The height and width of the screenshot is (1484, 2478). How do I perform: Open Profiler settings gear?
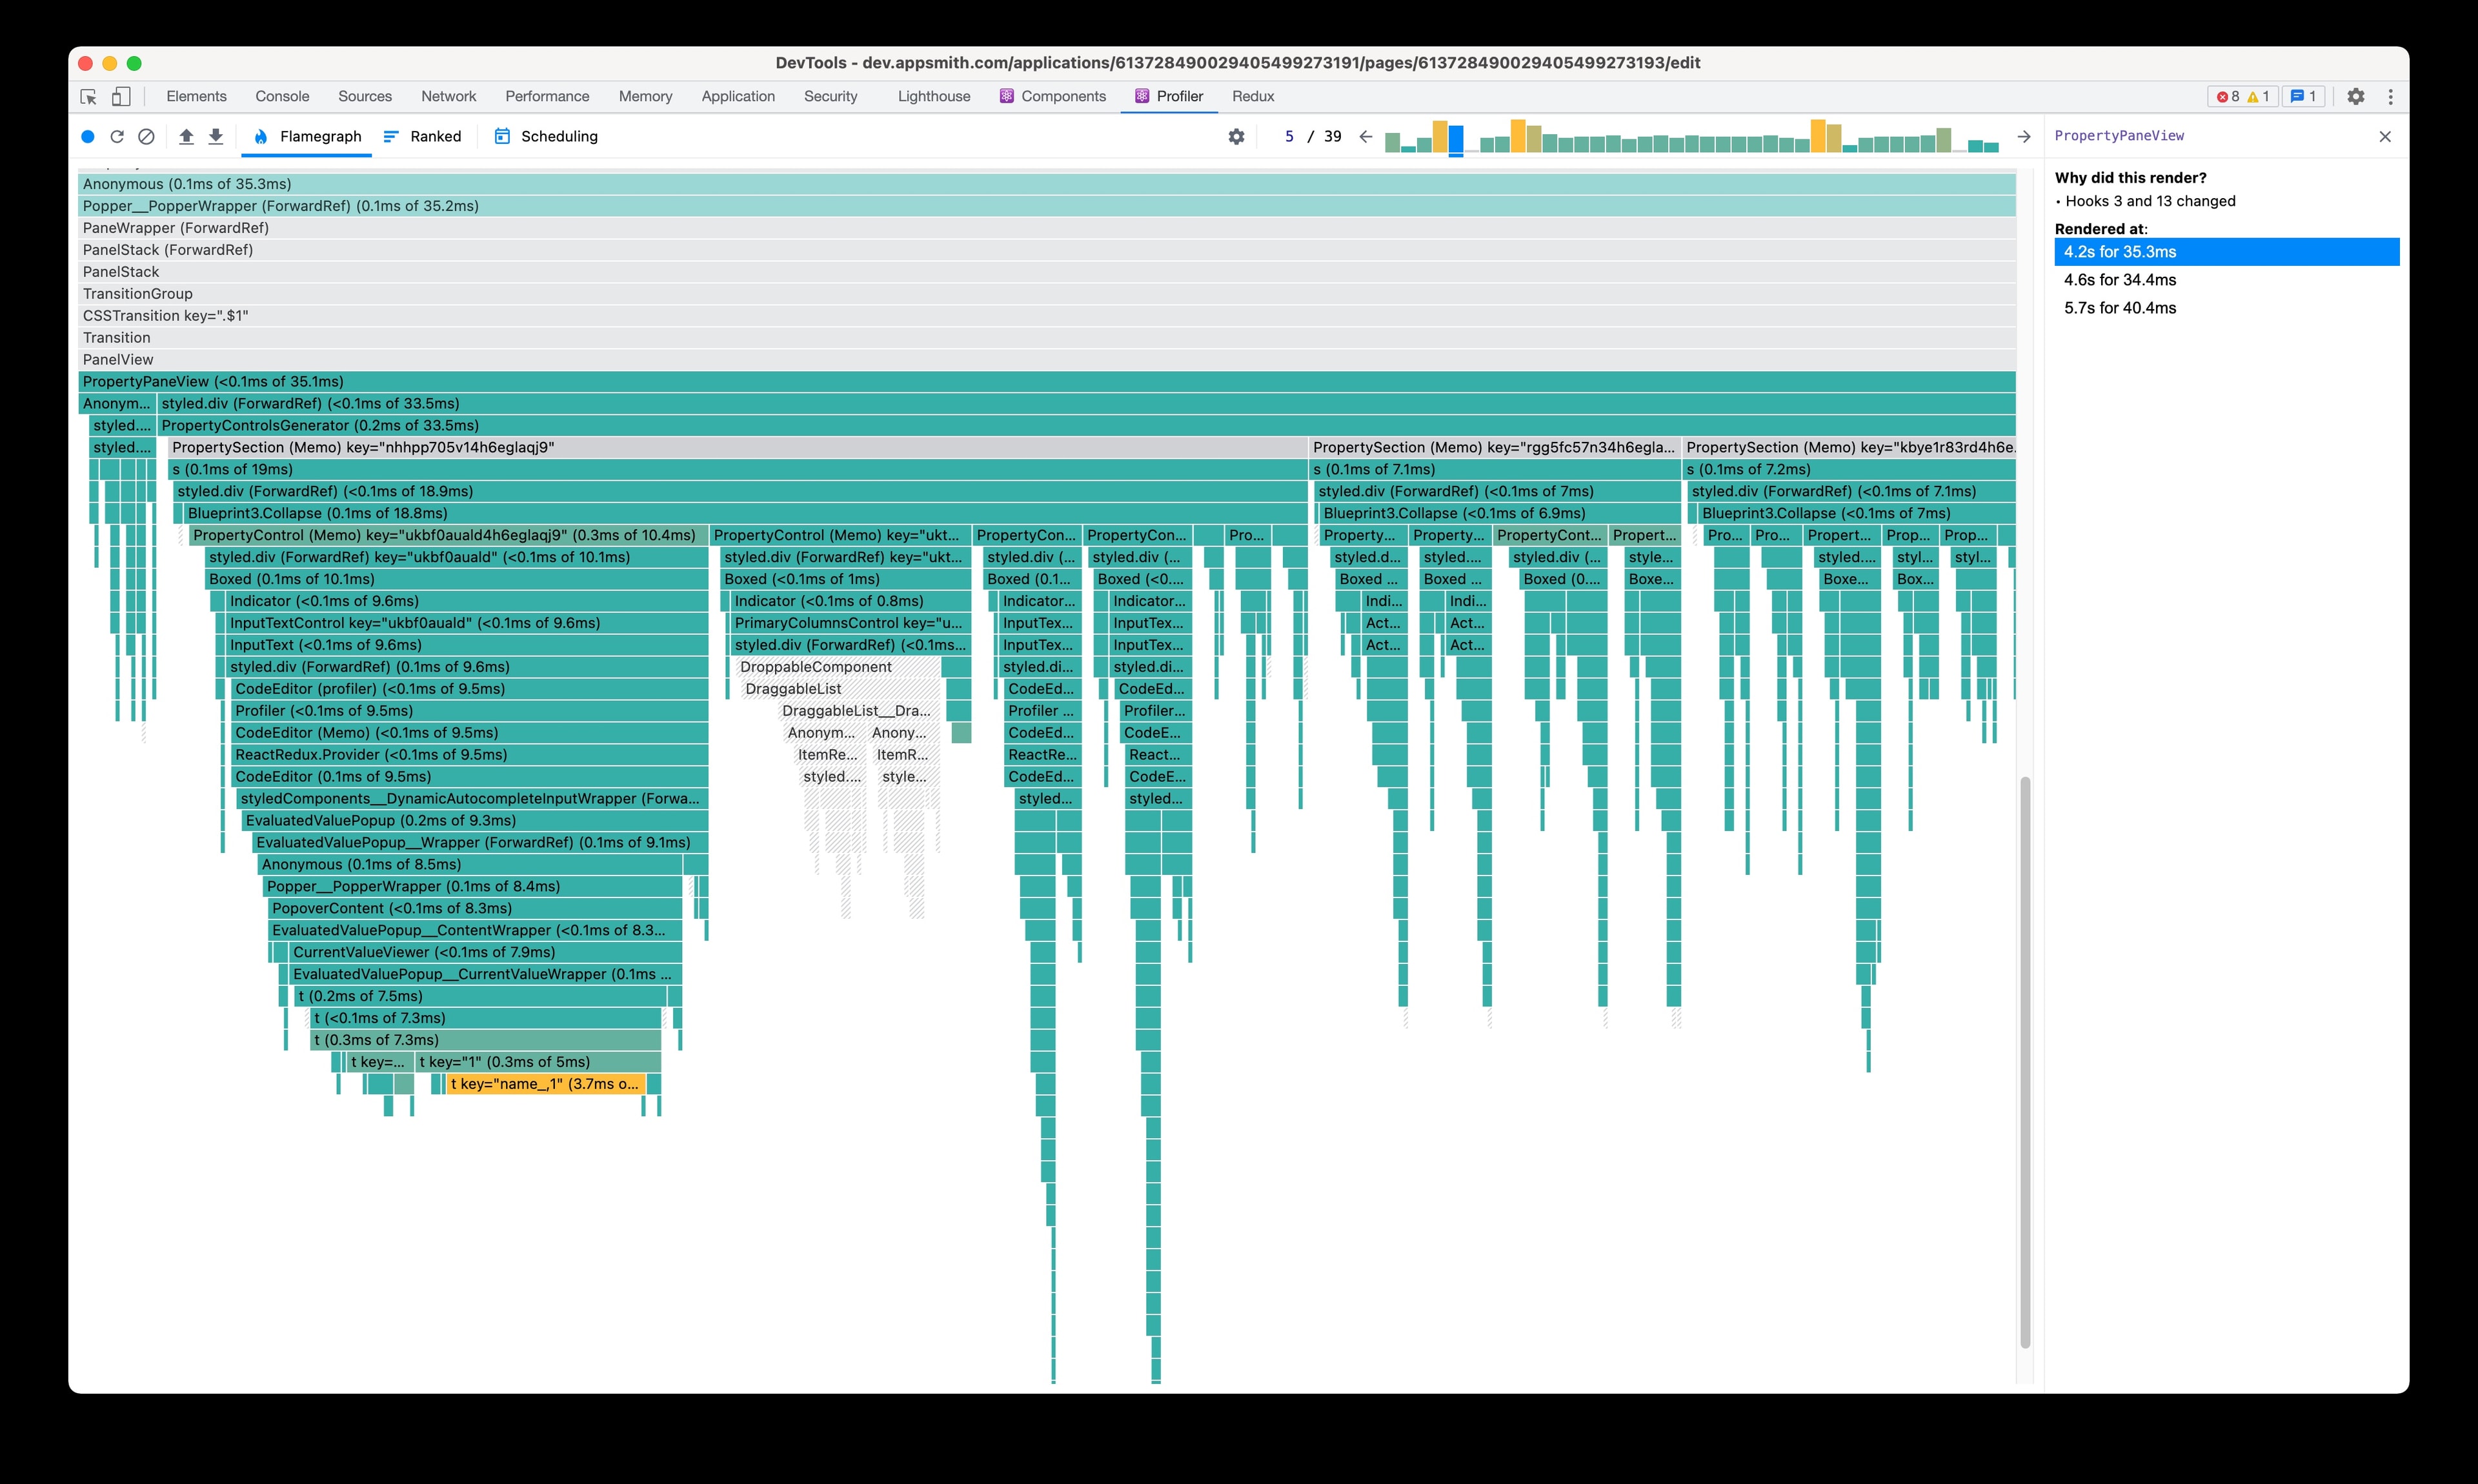pos(1237,136)
